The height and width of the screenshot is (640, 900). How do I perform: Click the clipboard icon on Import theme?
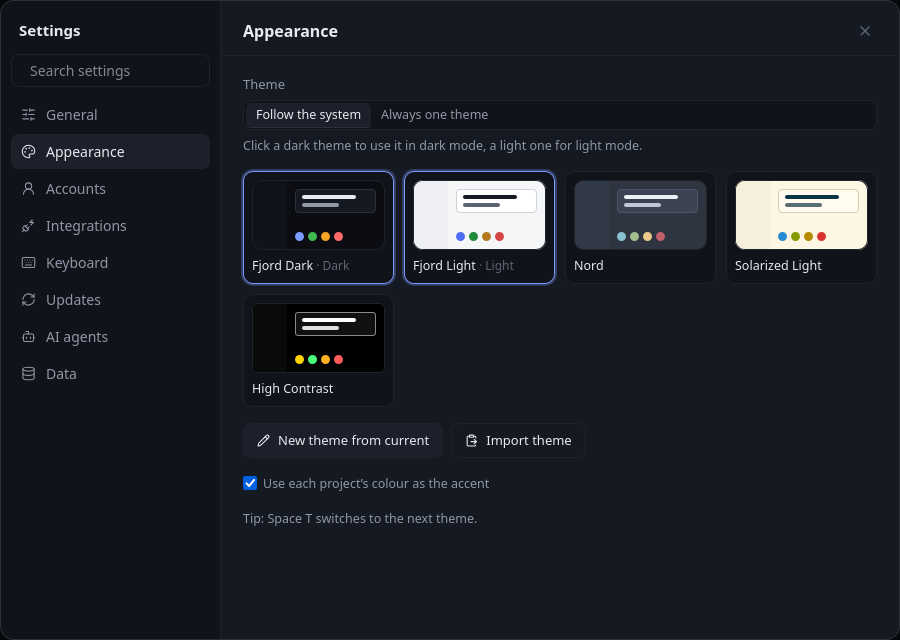tap(471, 440)
